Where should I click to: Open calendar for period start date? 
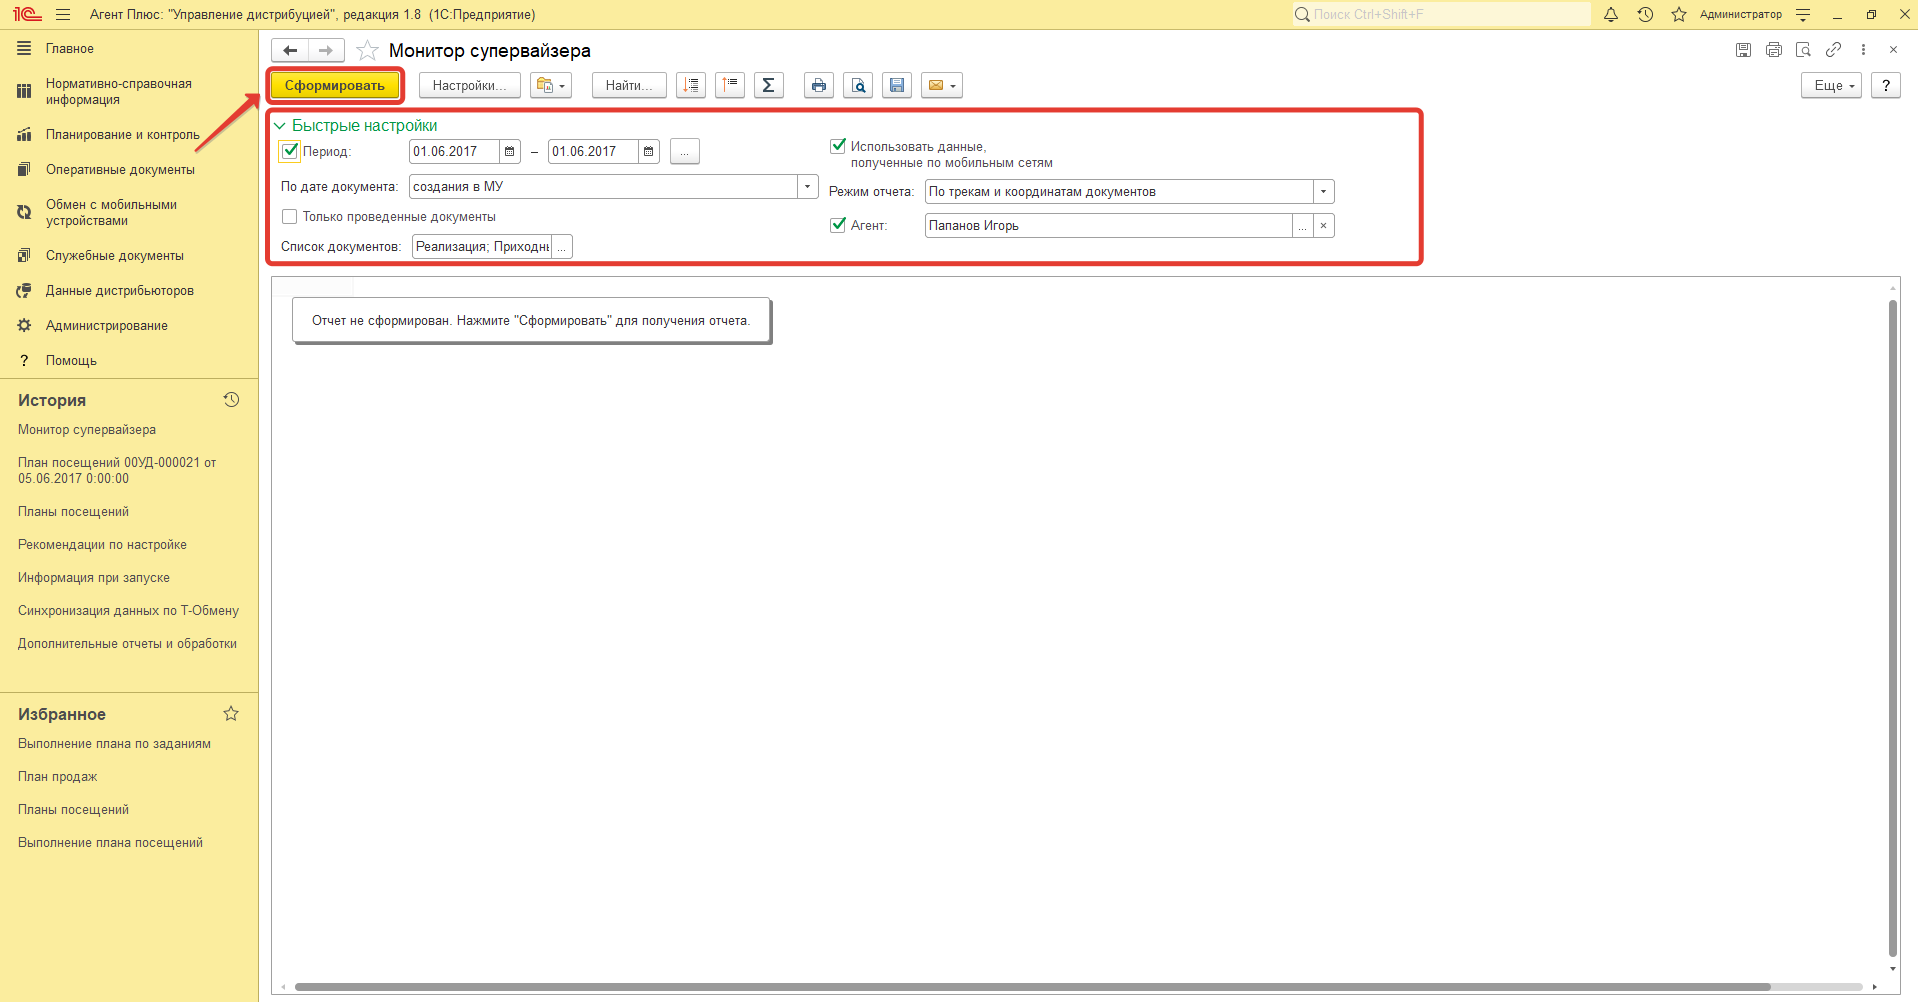(510, 151)
